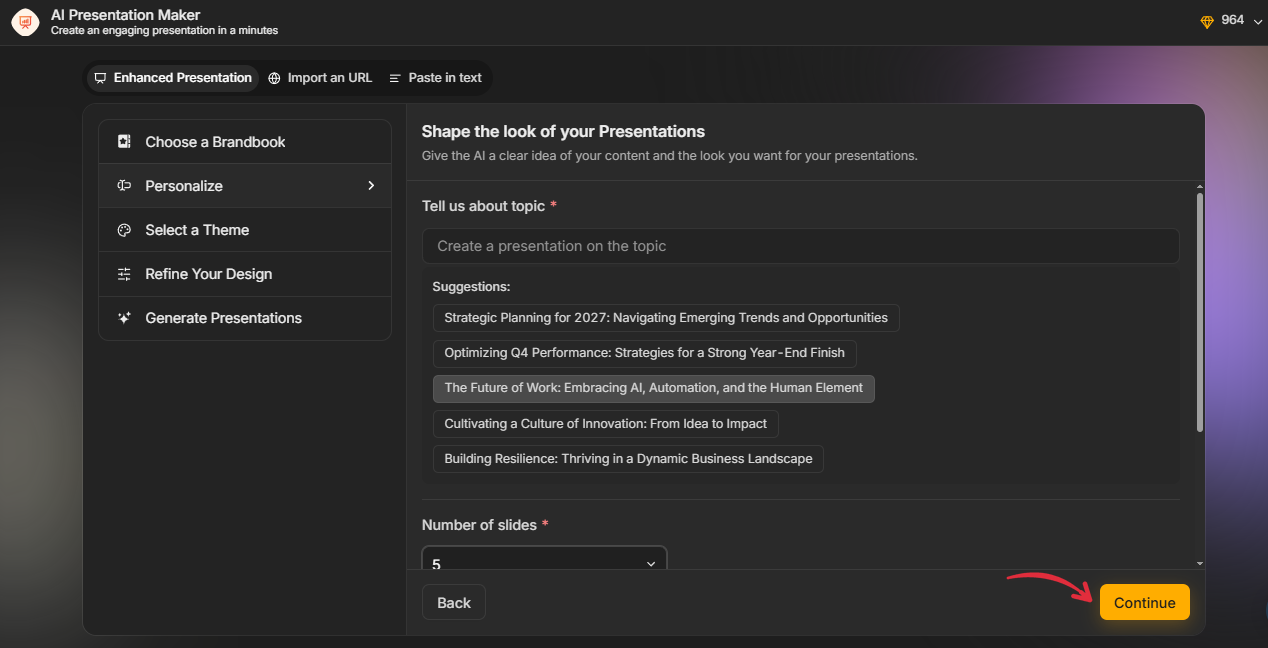The width and height of the screenshot is (1268, 648).
Task: Expand the credits dropdown chevron beside 964
Action: [x=1257, y=21]
